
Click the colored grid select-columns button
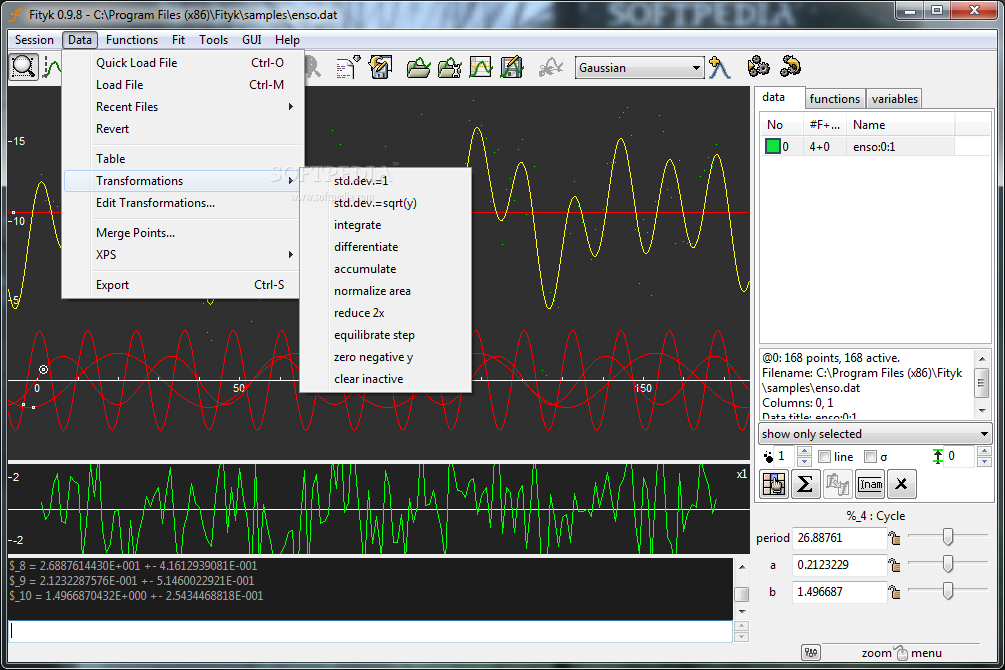click(x=774, y=484)
